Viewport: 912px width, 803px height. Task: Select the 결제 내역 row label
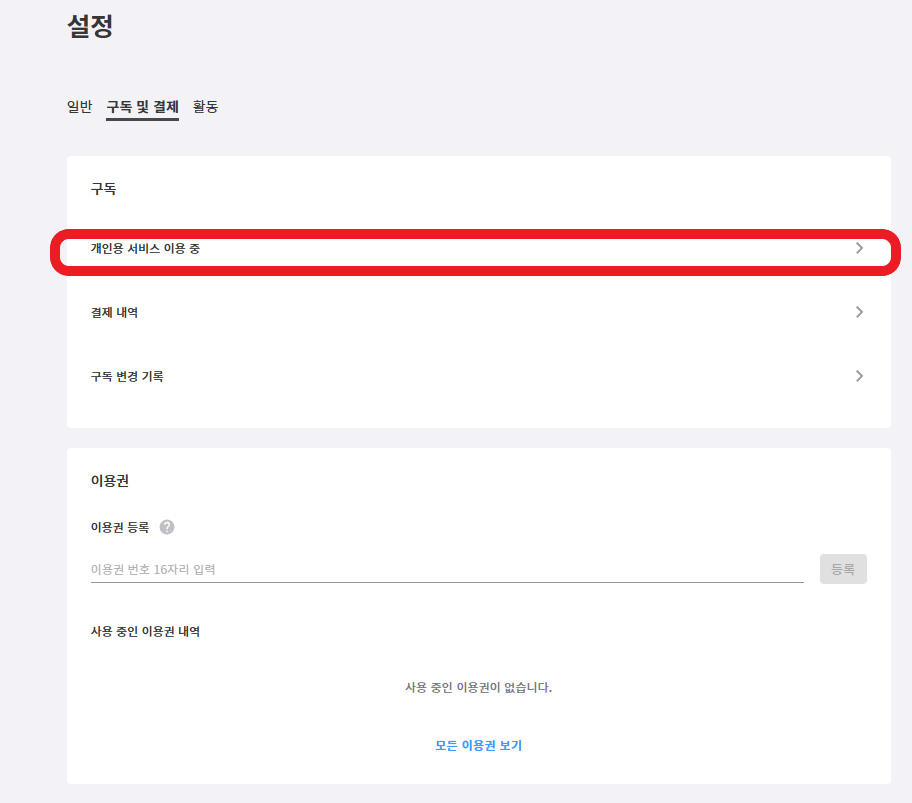(x=115, y=312)
